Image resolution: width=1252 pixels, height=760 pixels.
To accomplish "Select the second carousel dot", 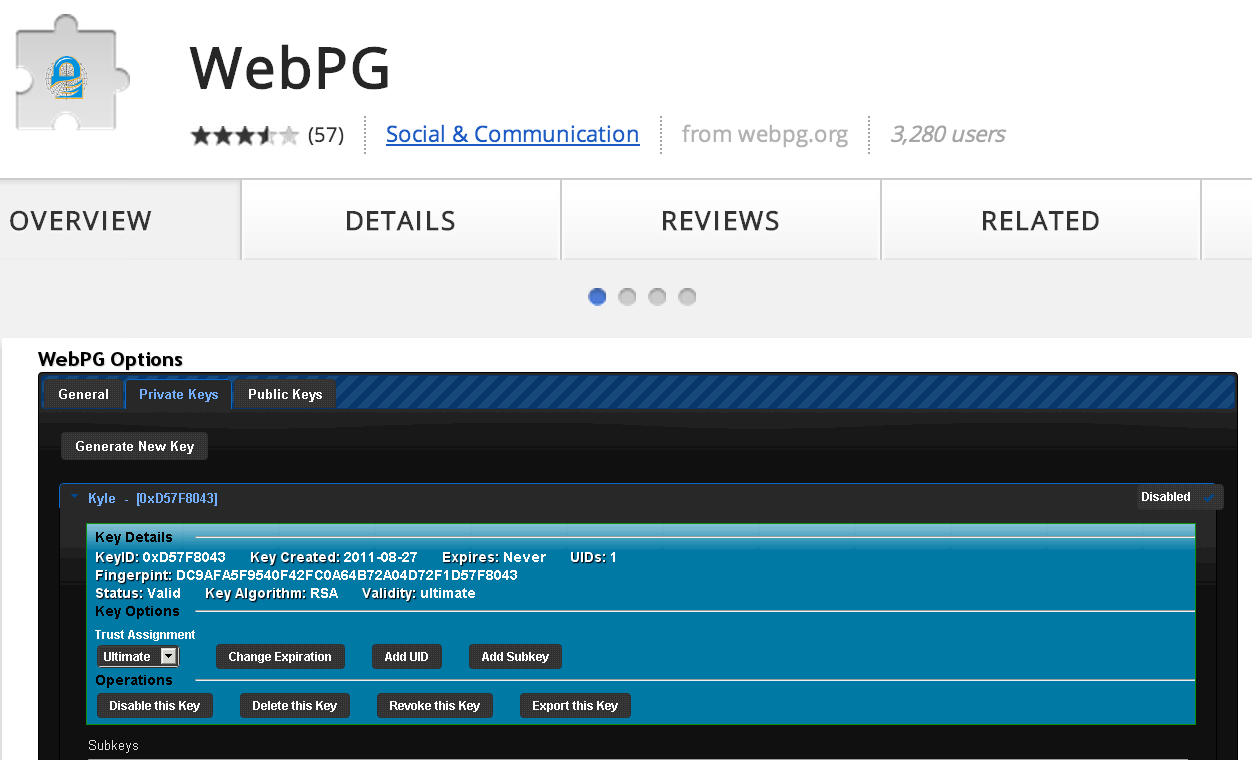I will click(x=627, y=297).
